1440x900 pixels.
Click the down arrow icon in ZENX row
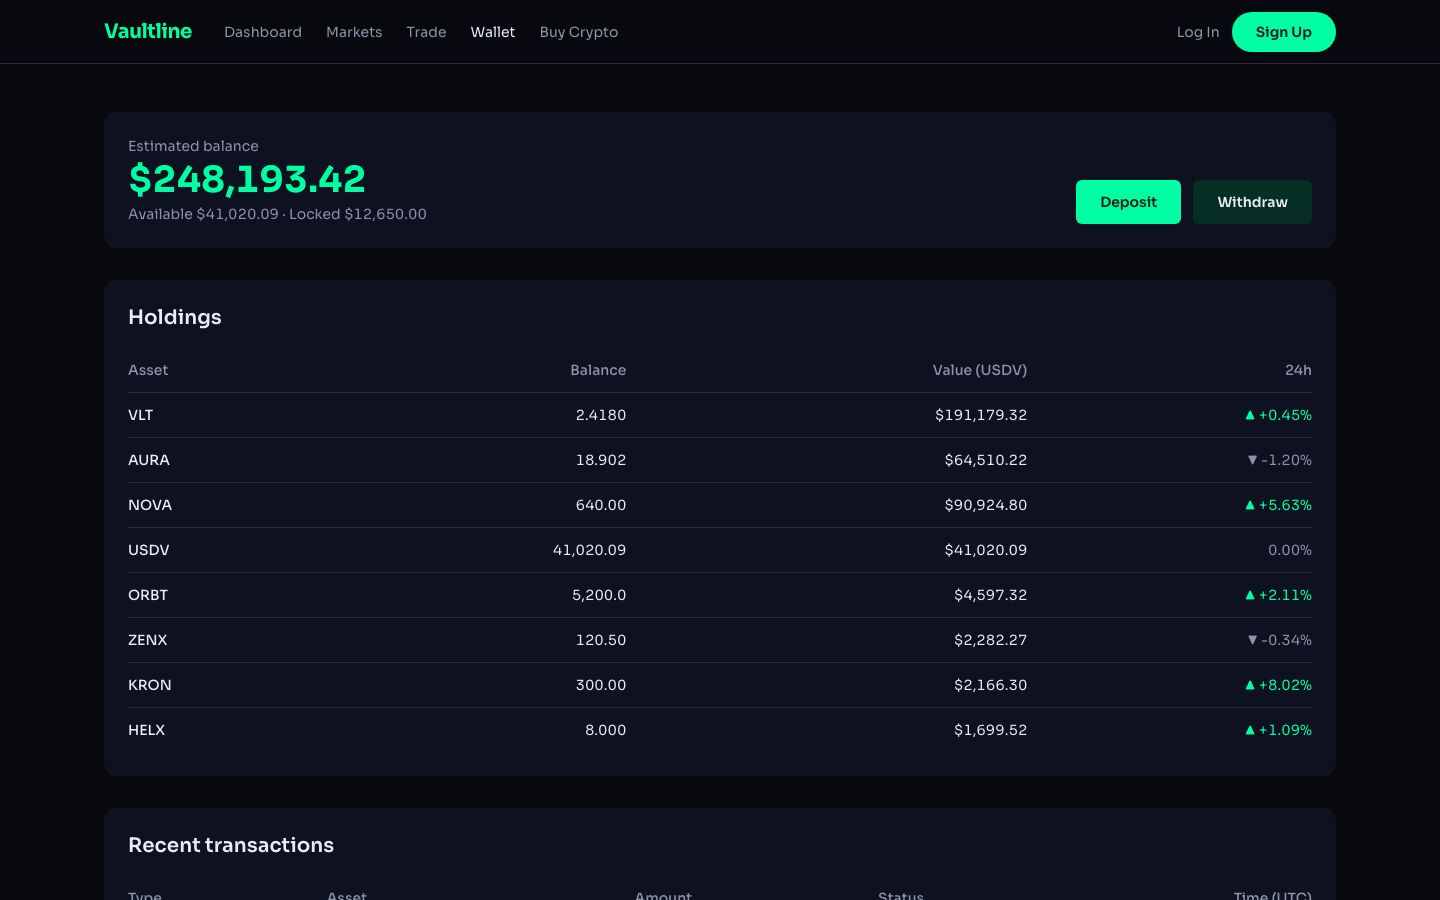point(1252,640)
